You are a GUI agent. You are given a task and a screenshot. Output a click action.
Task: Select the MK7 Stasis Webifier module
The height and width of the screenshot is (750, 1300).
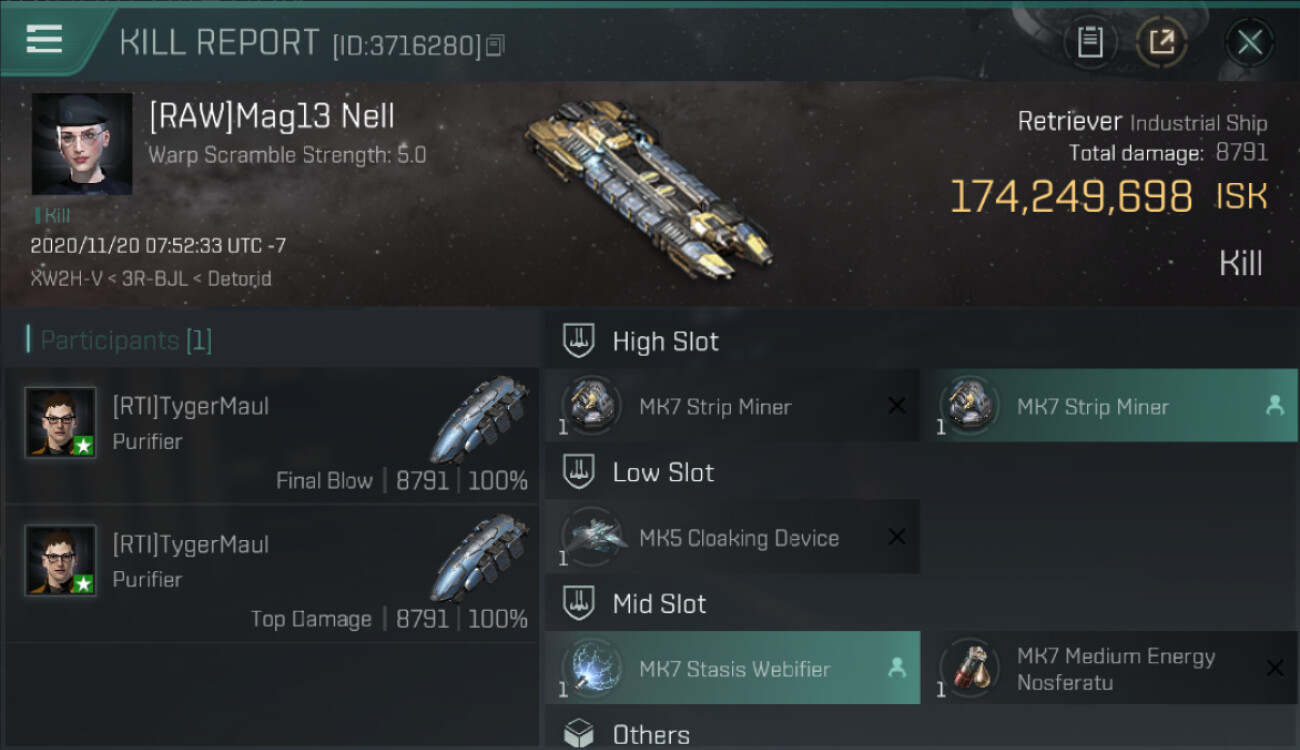coord(732,668)
